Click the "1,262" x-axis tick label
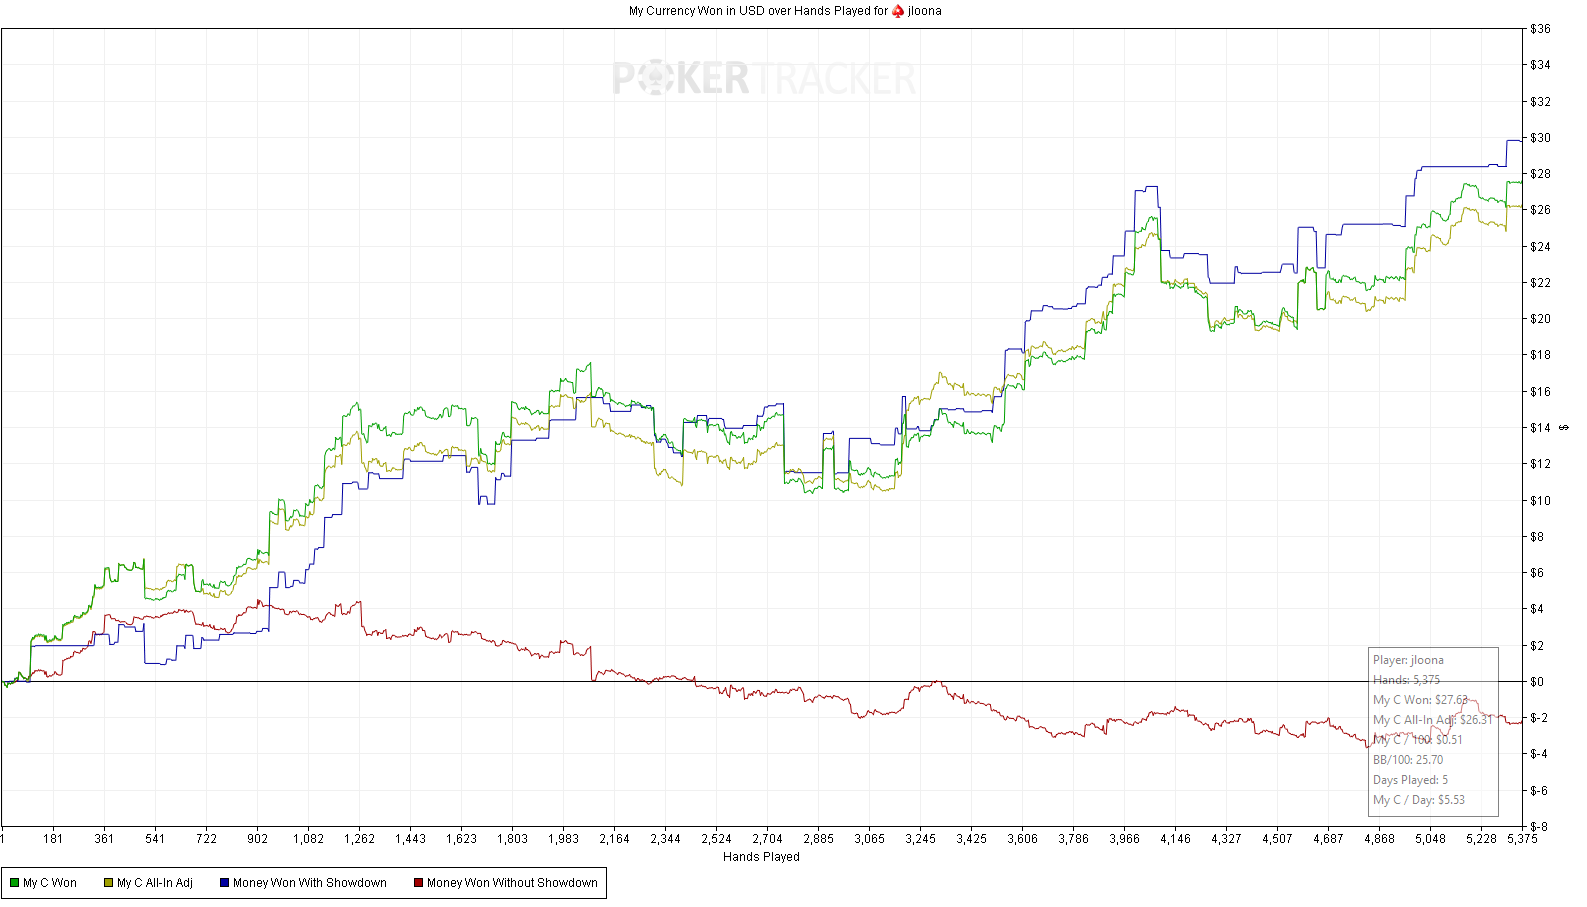The width and height of the screenshot is (1587, 907). click(x=359, y=839)
